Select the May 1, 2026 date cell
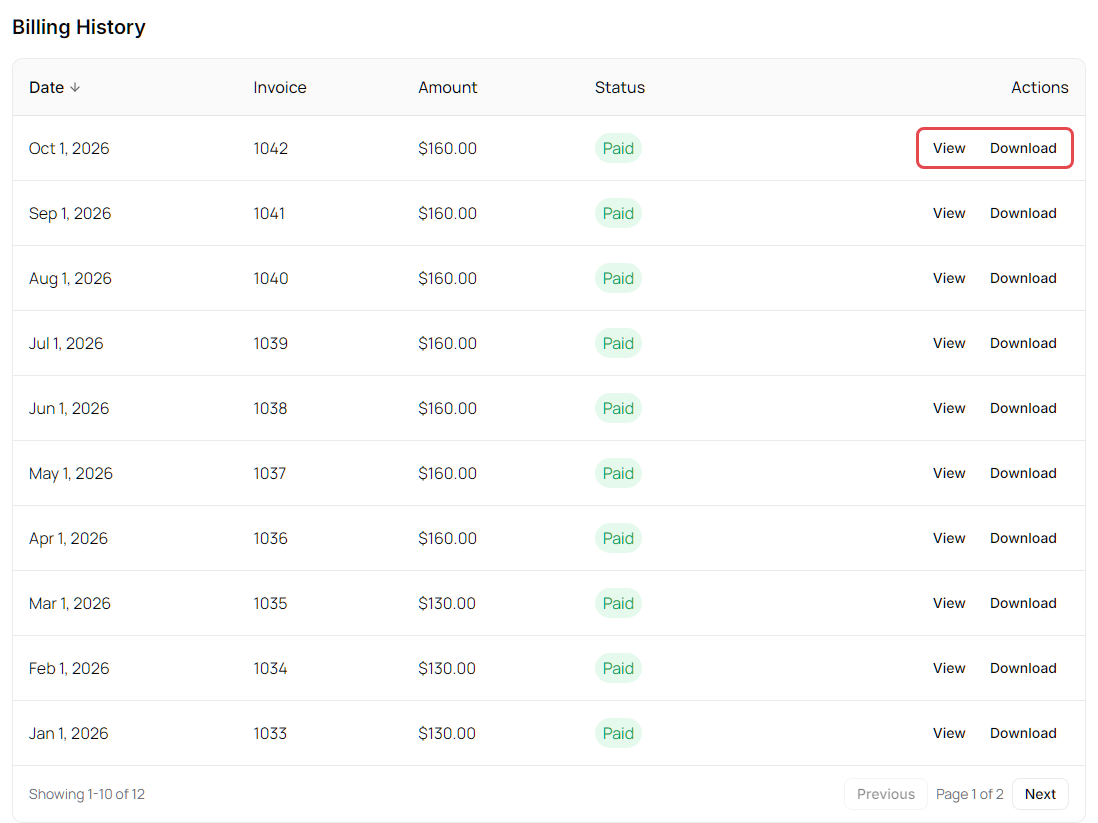Image resolution: width=1098 pixels, height=823 pixels. 71,473
